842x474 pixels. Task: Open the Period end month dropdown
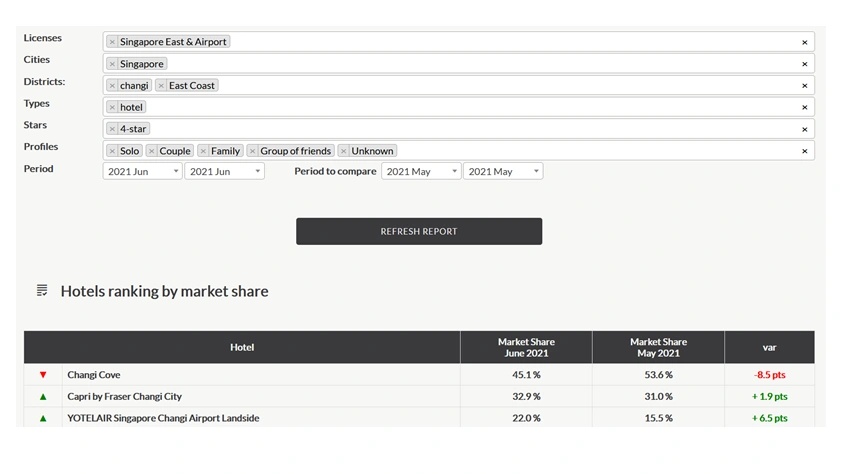[224, 172]
